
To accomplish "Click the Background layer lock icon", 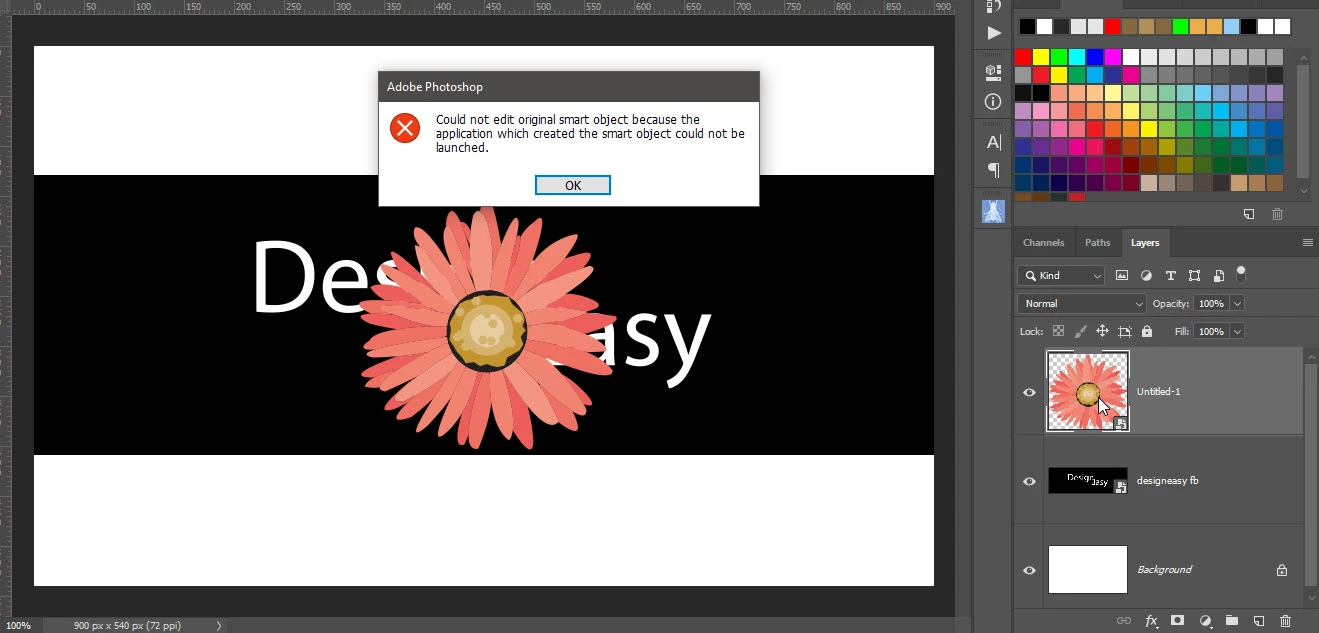I will pyautogui.click(x=1281, y=570).
